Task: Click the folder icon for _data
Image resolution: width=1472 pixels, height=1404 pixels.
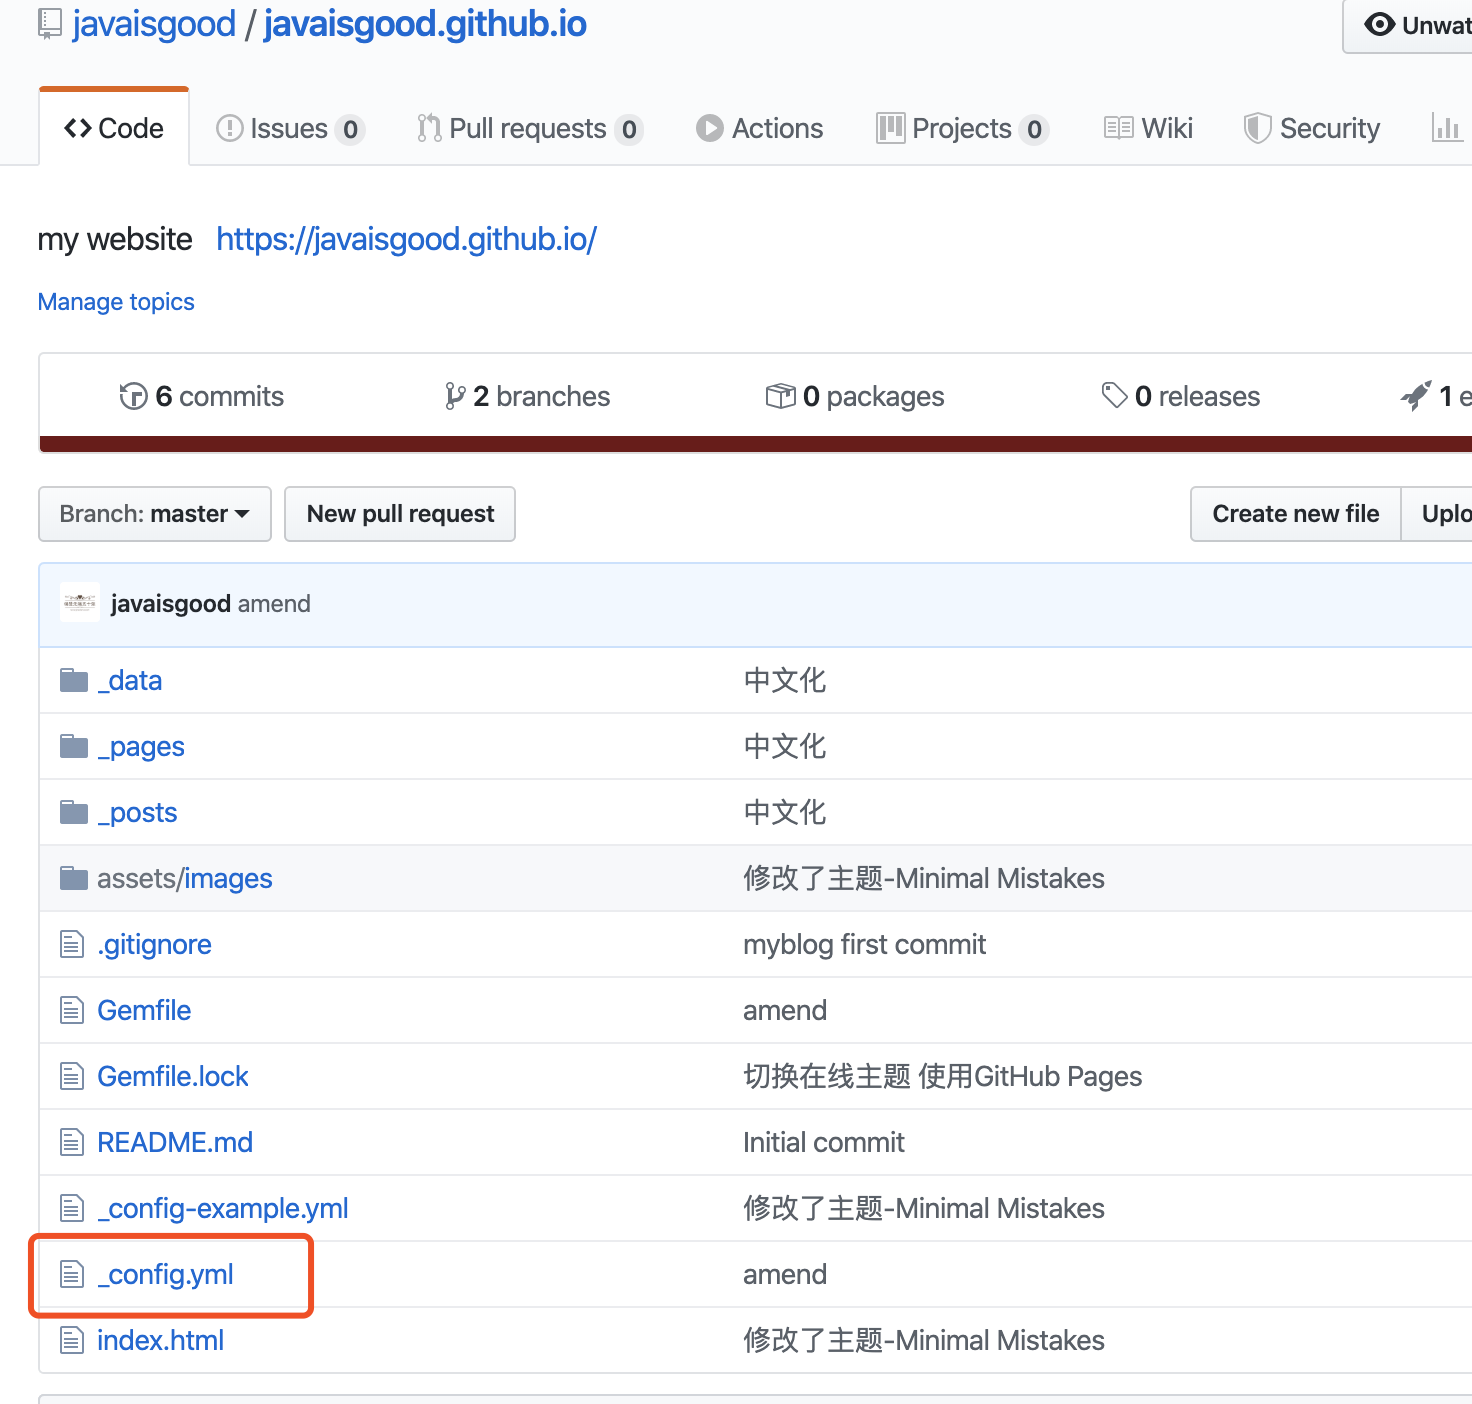Action: [74, 681]
